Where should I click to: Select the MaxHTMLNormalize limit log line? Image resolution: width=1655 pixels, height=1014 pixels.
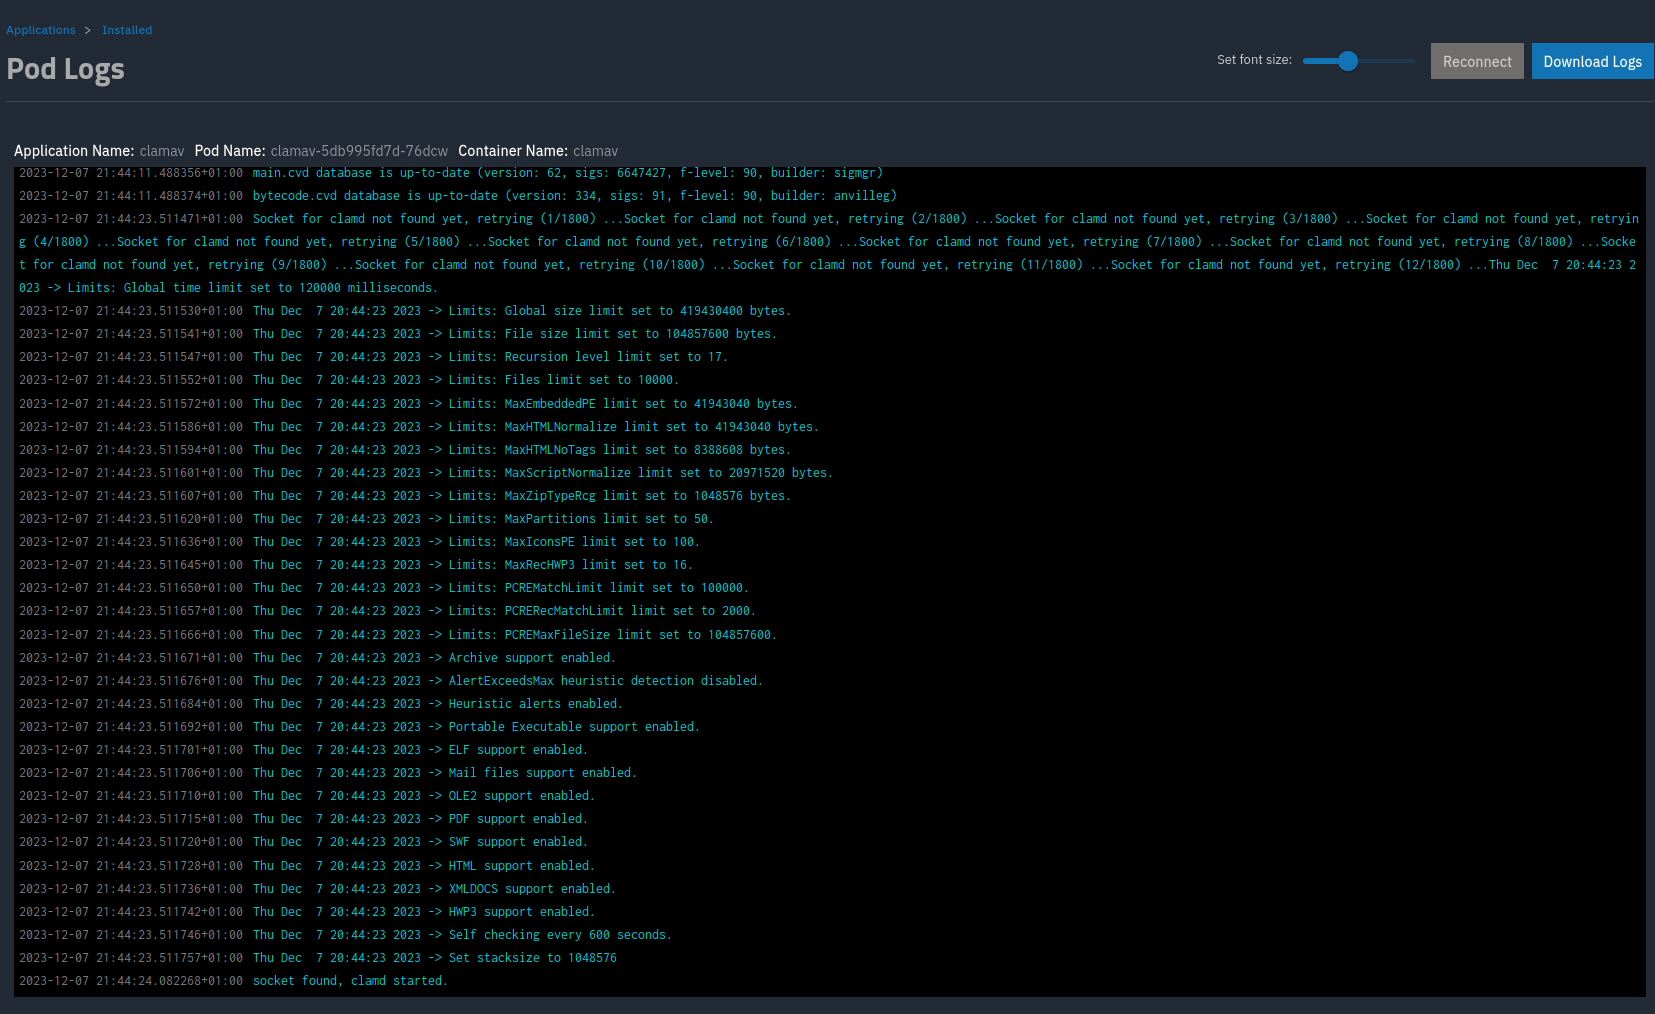pyautogui.click(x=419, y=427)
